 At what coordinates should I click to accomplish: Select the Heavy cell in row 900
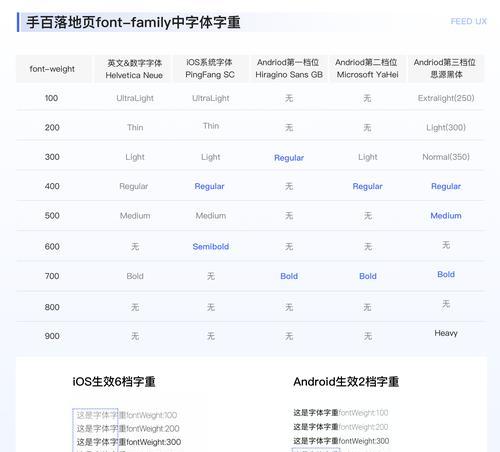[x=446, y=333]
